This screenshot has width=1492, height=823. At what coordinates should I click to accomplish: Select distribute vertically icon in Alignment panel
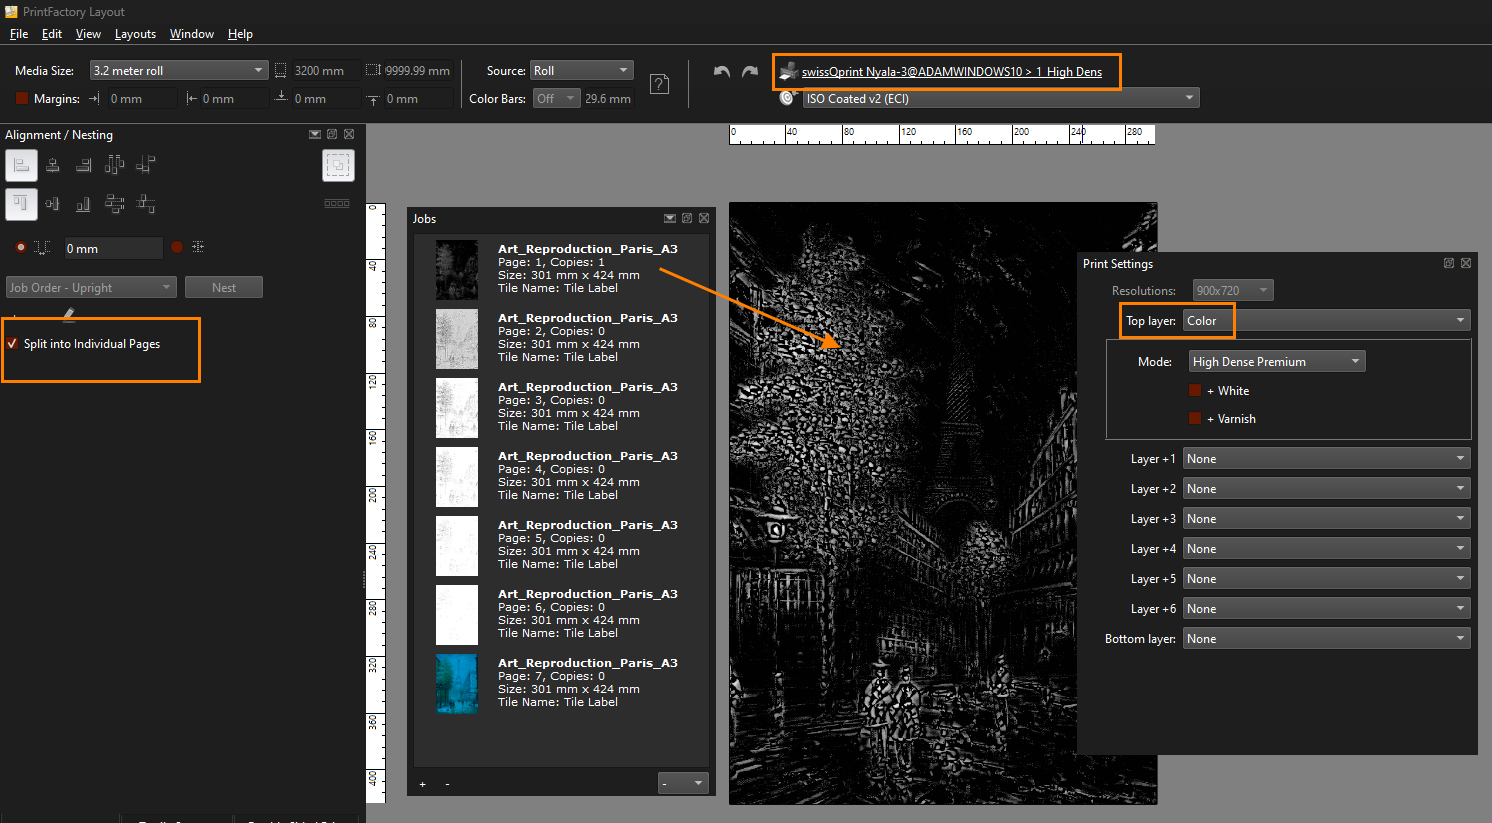(x=115, y=204)
